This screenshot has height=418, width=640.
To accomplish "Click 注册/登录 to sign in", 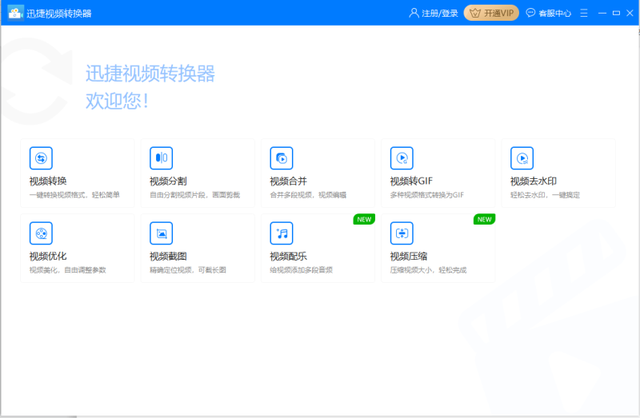I will 434,13.
